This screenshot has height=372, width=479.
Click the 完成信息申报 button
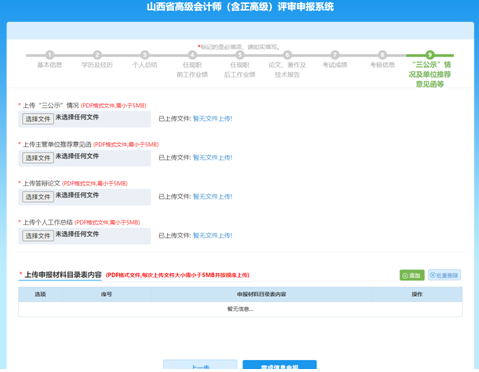point(280,365)
